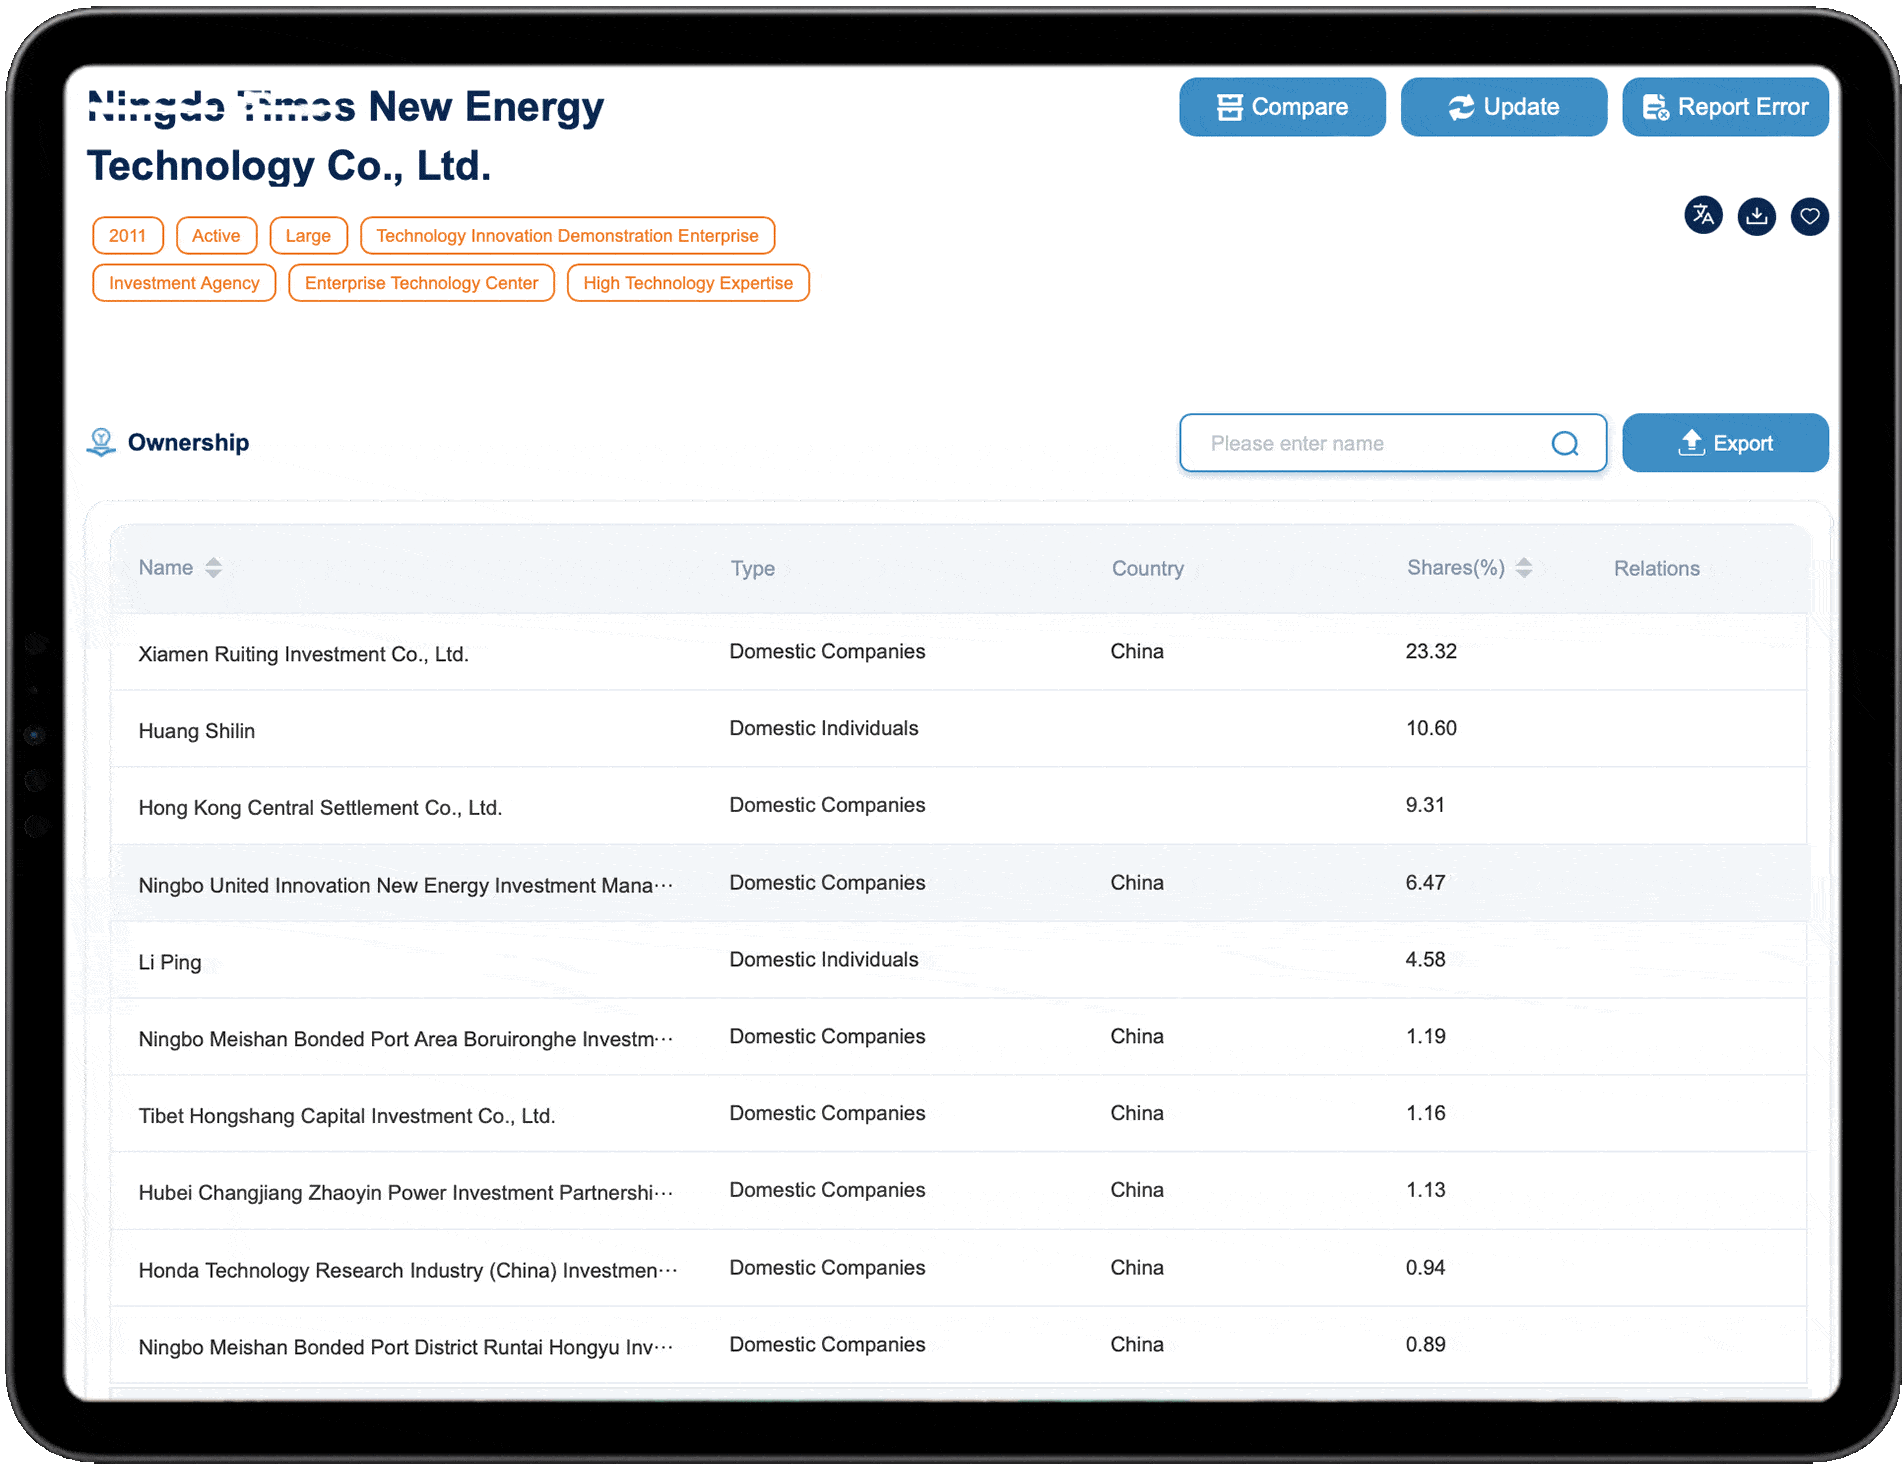
Task: Open the Report Error dialog
Action: pos(1725,107)
